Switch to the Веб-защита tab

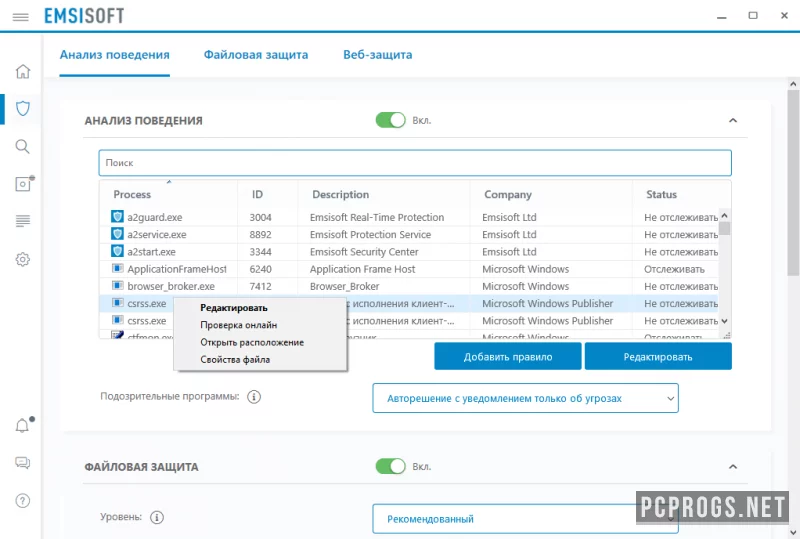click(x=378, y=55)
